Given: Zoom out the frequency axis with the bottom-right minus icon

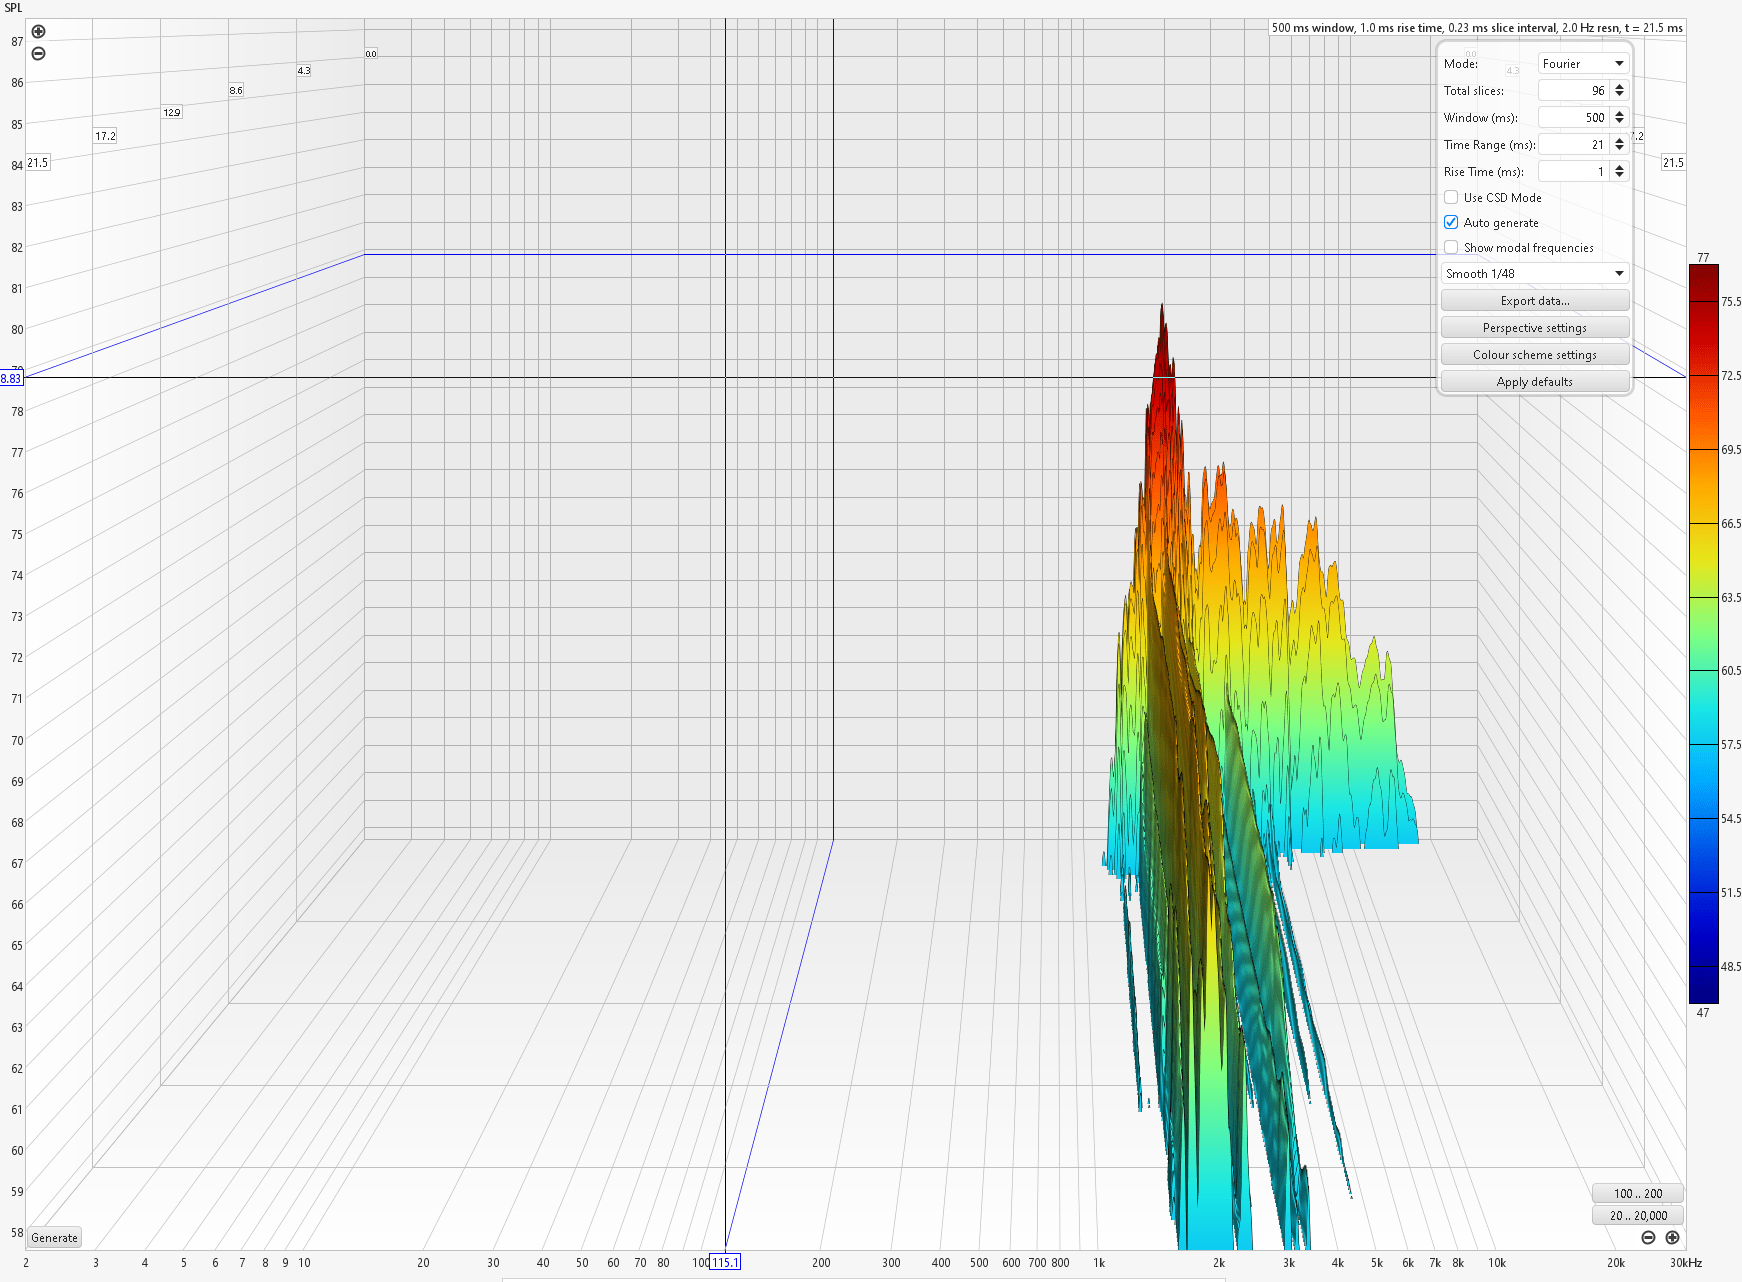Looking at the screenshot, I should coord(1648,1238).
